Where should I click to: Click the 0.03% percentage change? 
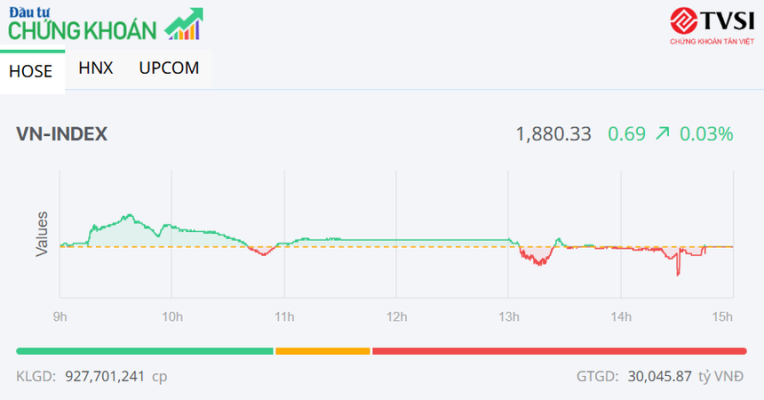pyautogui.click(x=707, y=134)
